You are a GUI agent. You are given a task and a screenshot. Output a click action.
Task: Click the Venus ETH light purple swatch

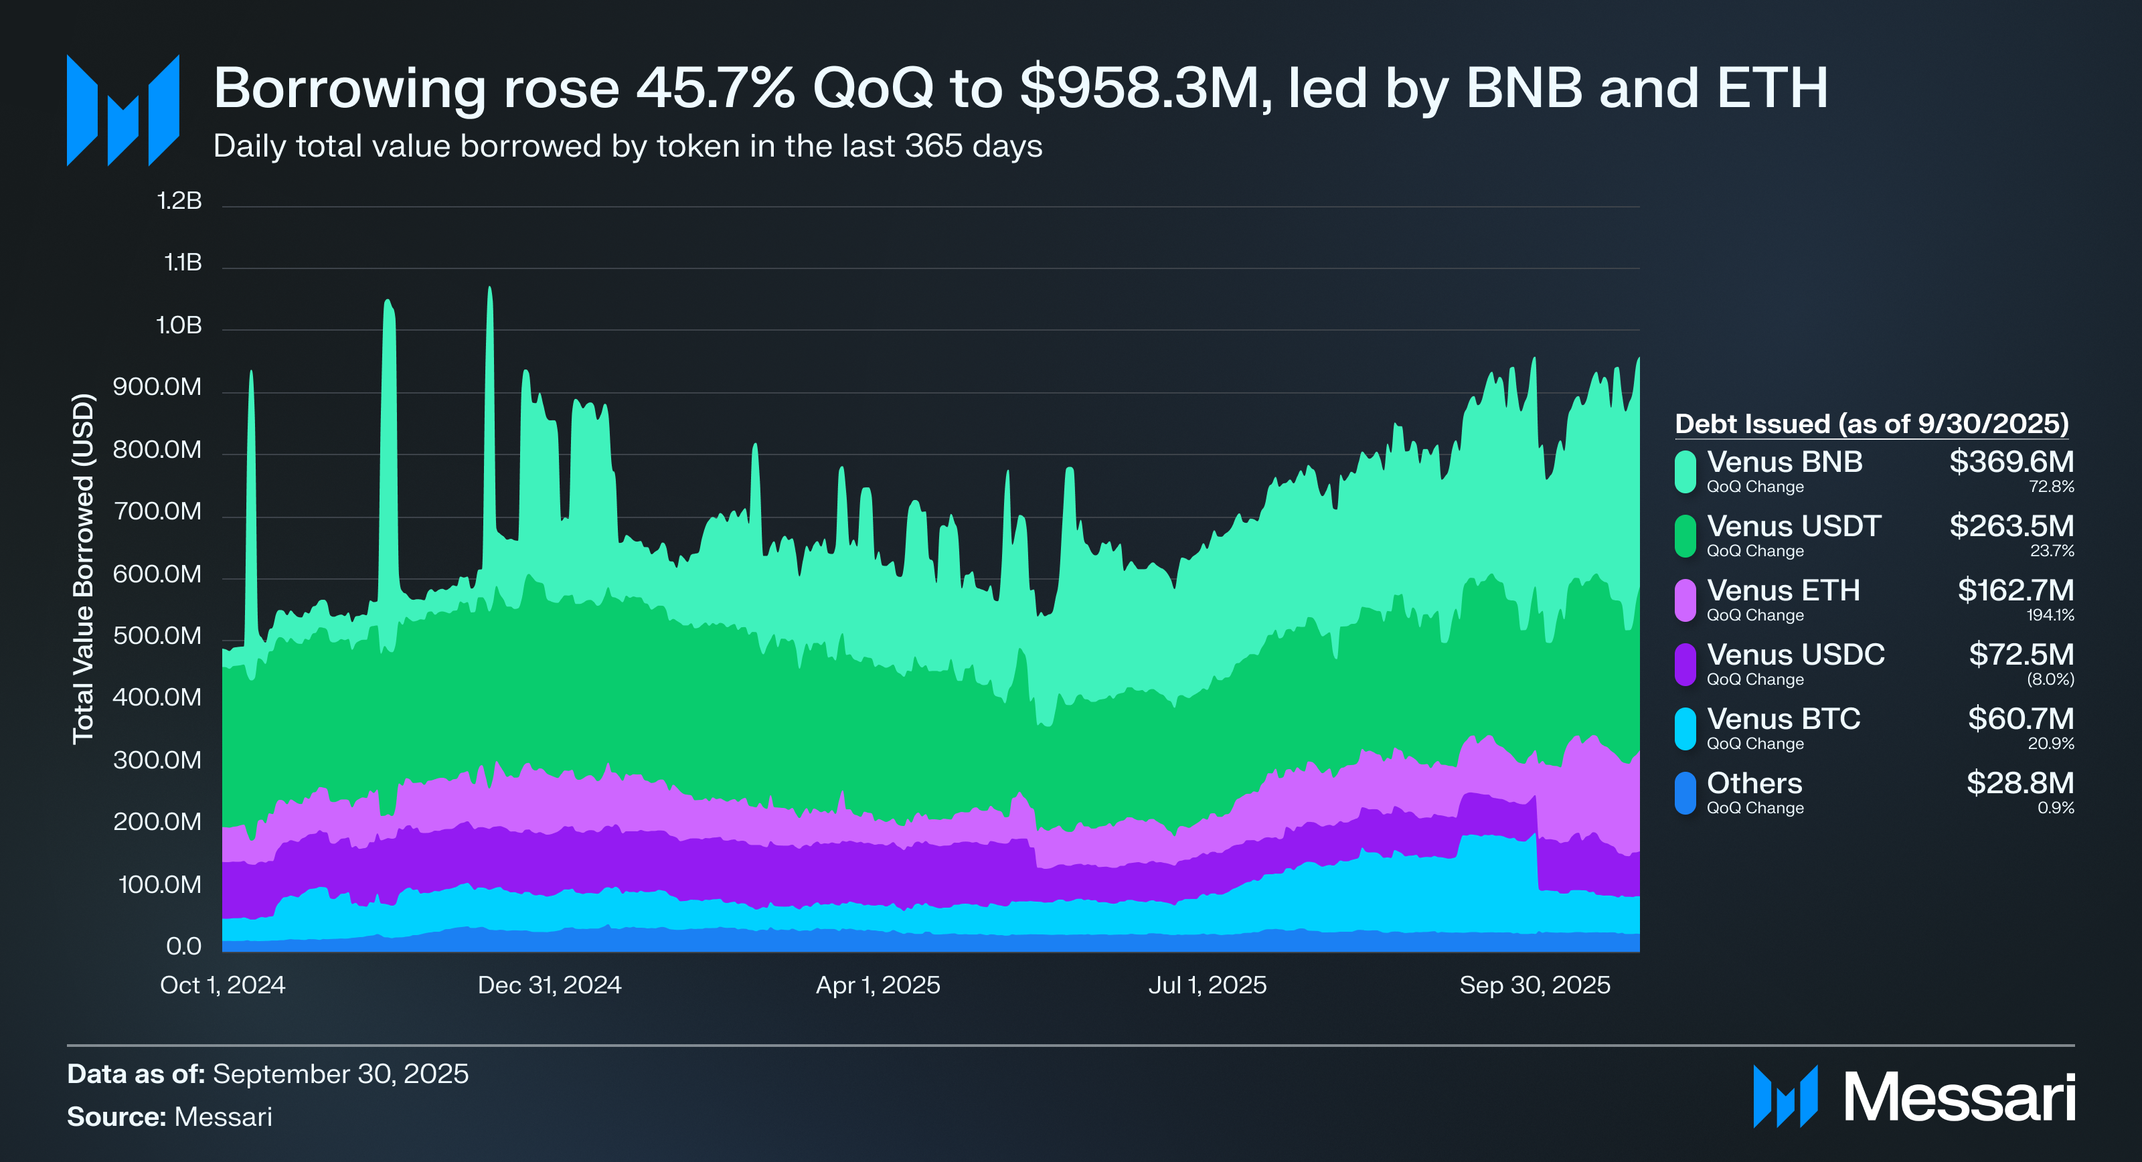[1686, 600]
